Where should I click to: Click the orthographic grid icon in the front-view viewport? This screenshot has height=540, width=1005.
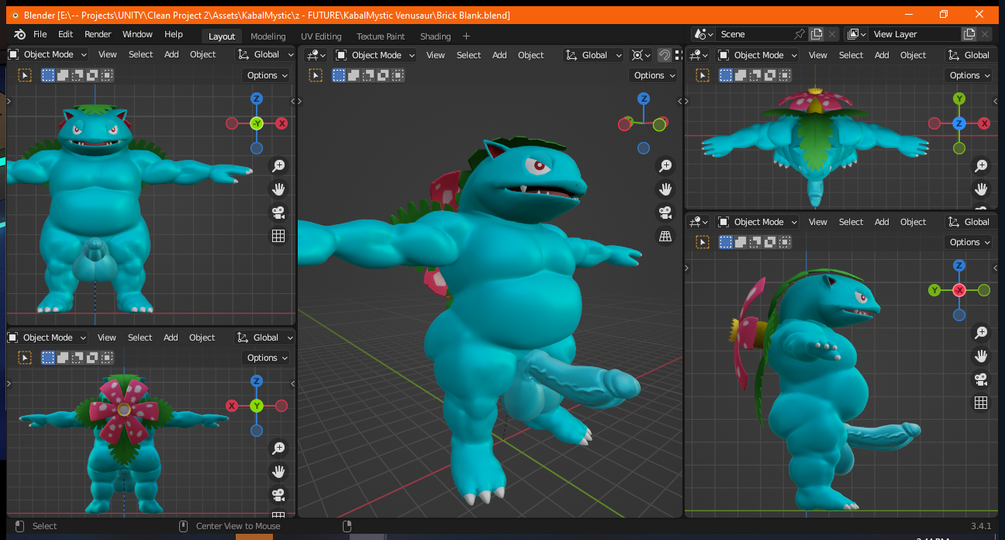(x=278, y=236)
